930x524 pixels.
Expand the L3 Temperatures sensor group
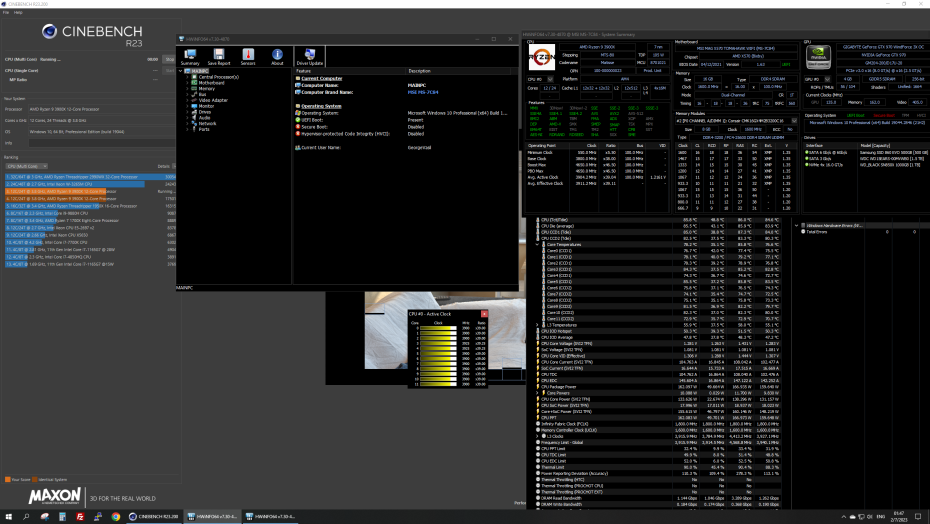[537, 325]
